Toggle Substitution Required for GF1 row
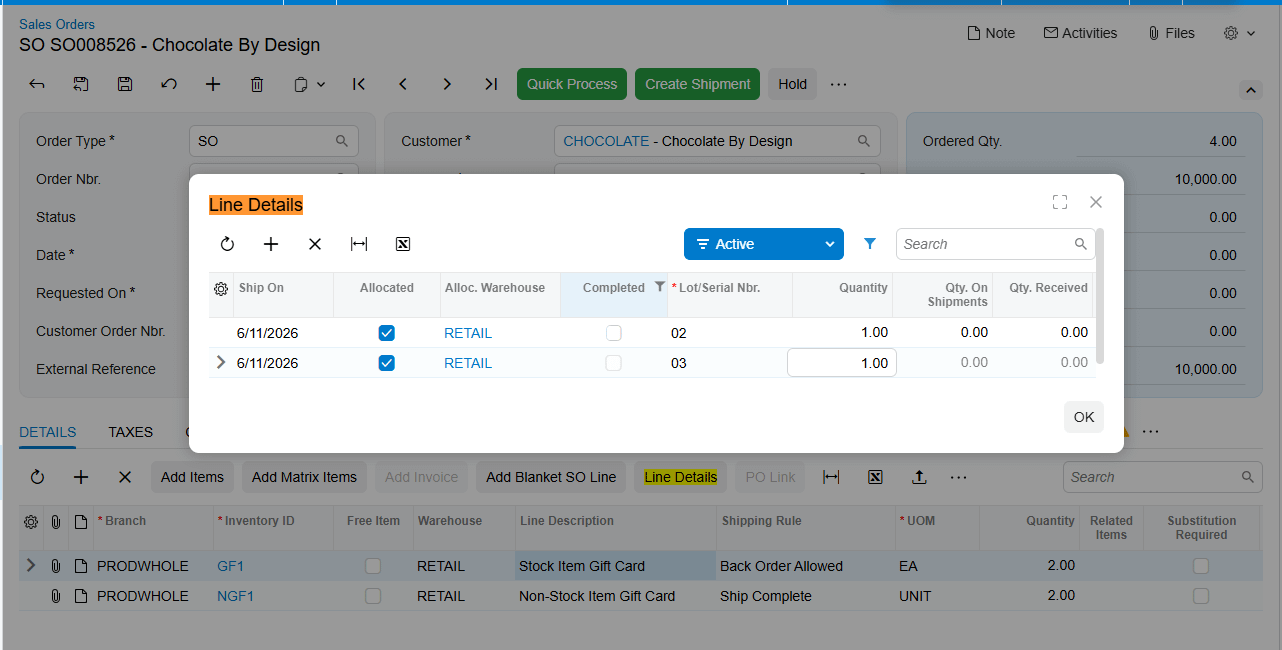 1201,566
